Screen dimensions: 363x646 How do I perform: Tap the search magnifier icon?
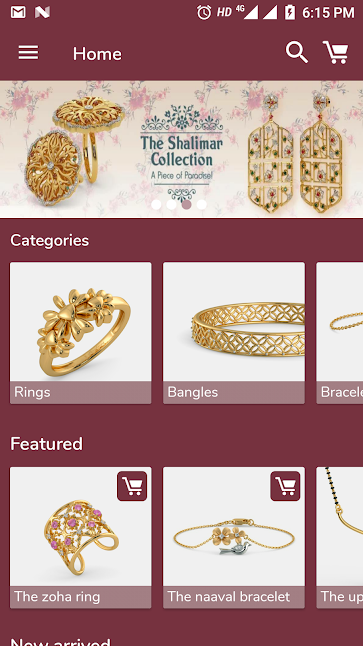point(297,52)
